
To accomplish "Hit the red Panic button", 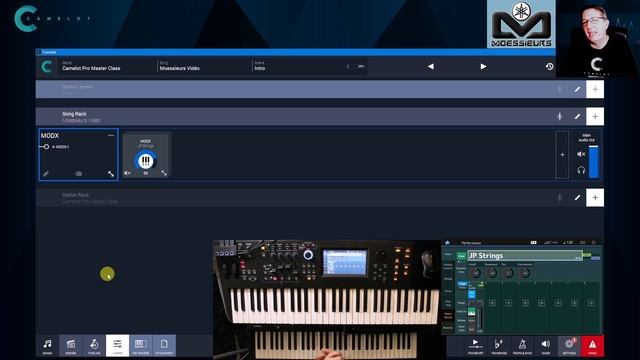I will point(592,346).
